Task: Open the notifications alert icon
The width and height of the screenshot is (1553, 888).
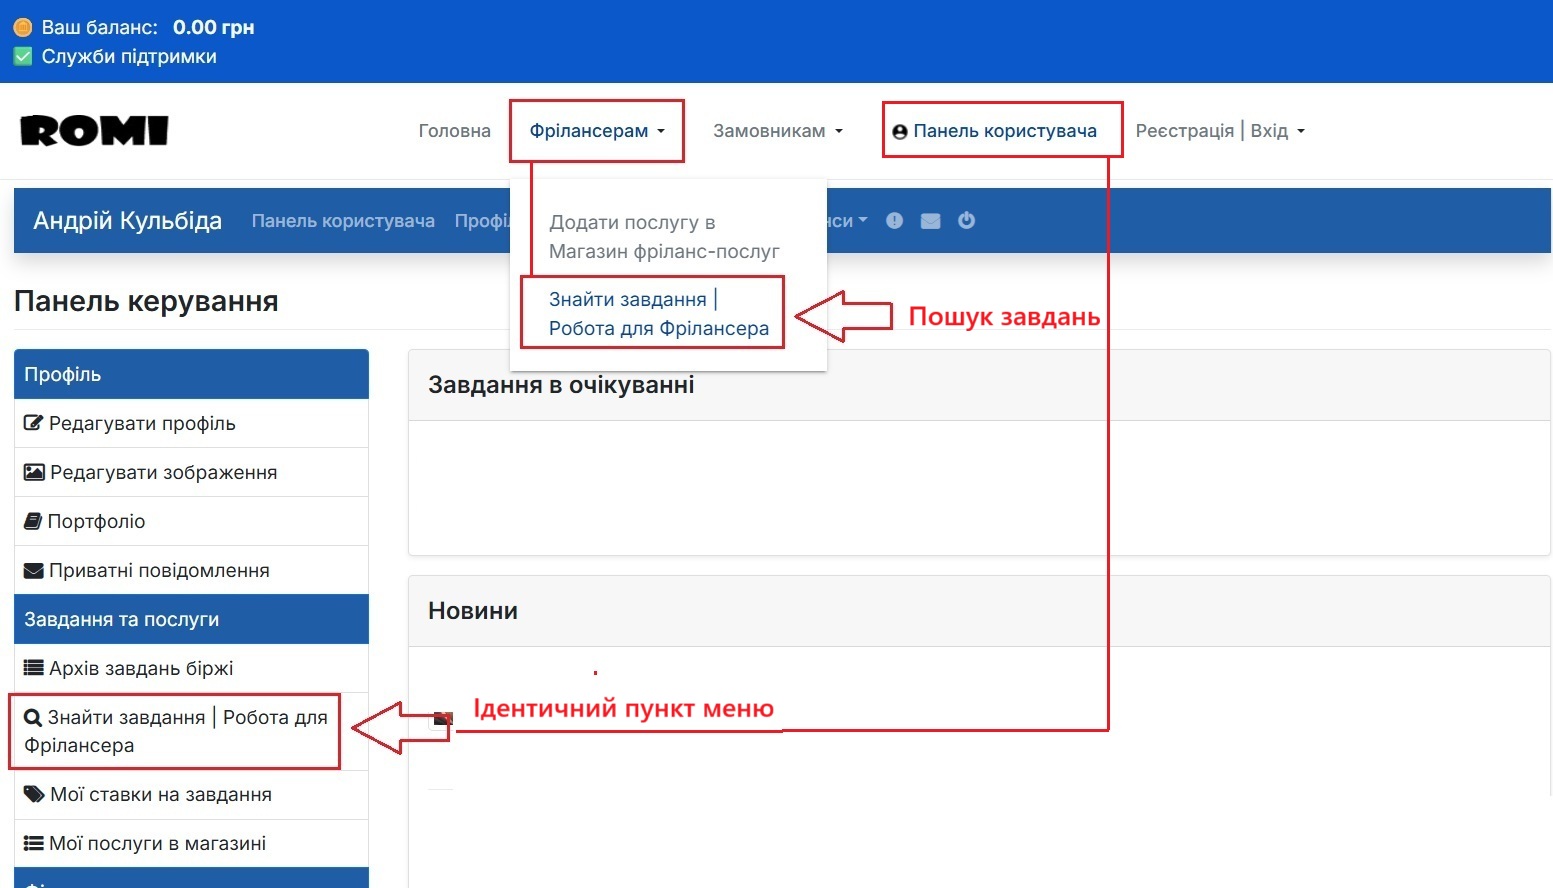Action: click(x=894, y=220)
